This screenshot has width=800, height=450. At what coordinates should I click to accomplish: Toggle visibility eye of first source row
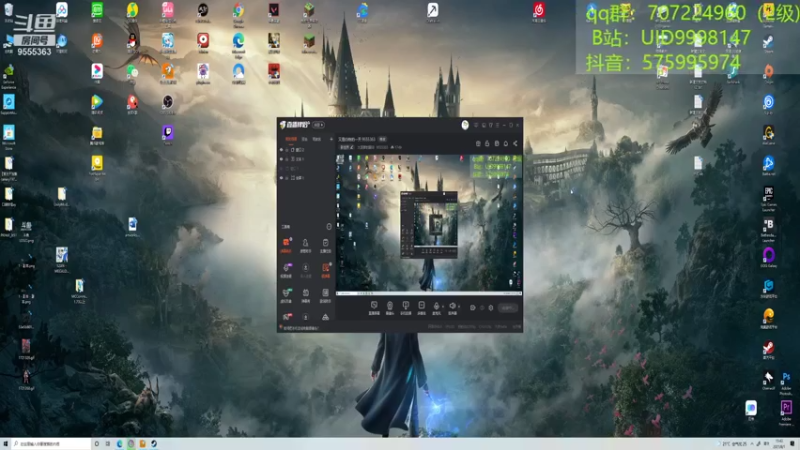(281, 149)
